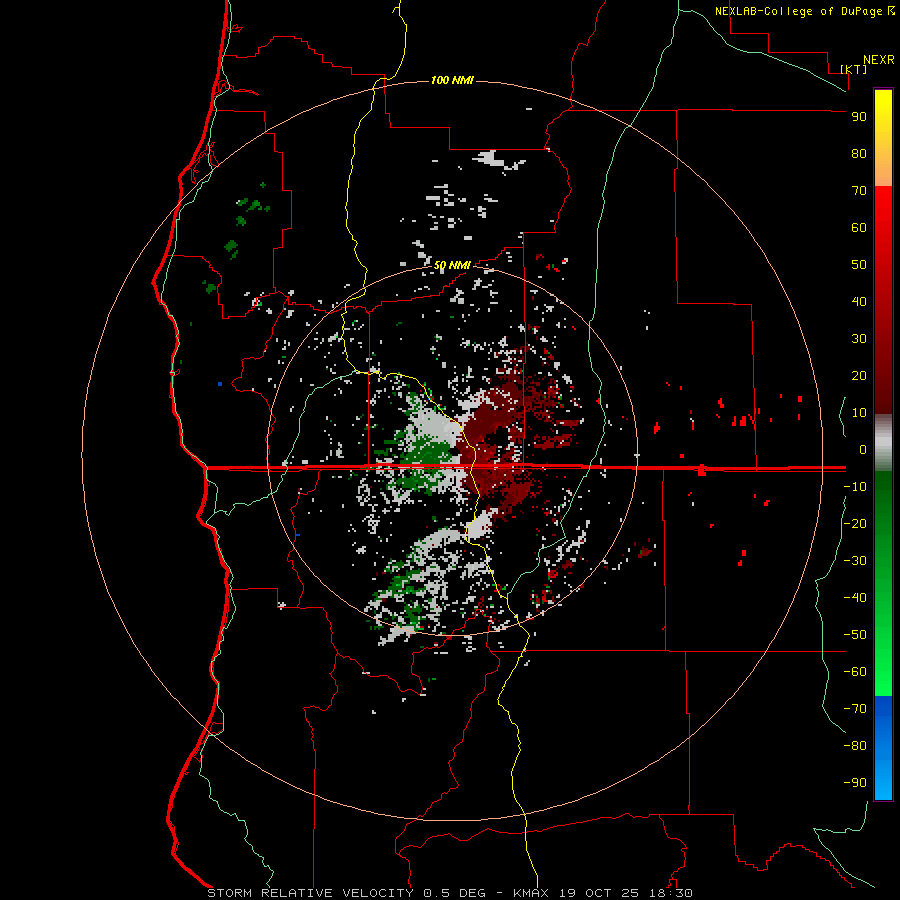Click the blue segment of the color bar
This screenshot has height=900, width=900.
(883, 747)
